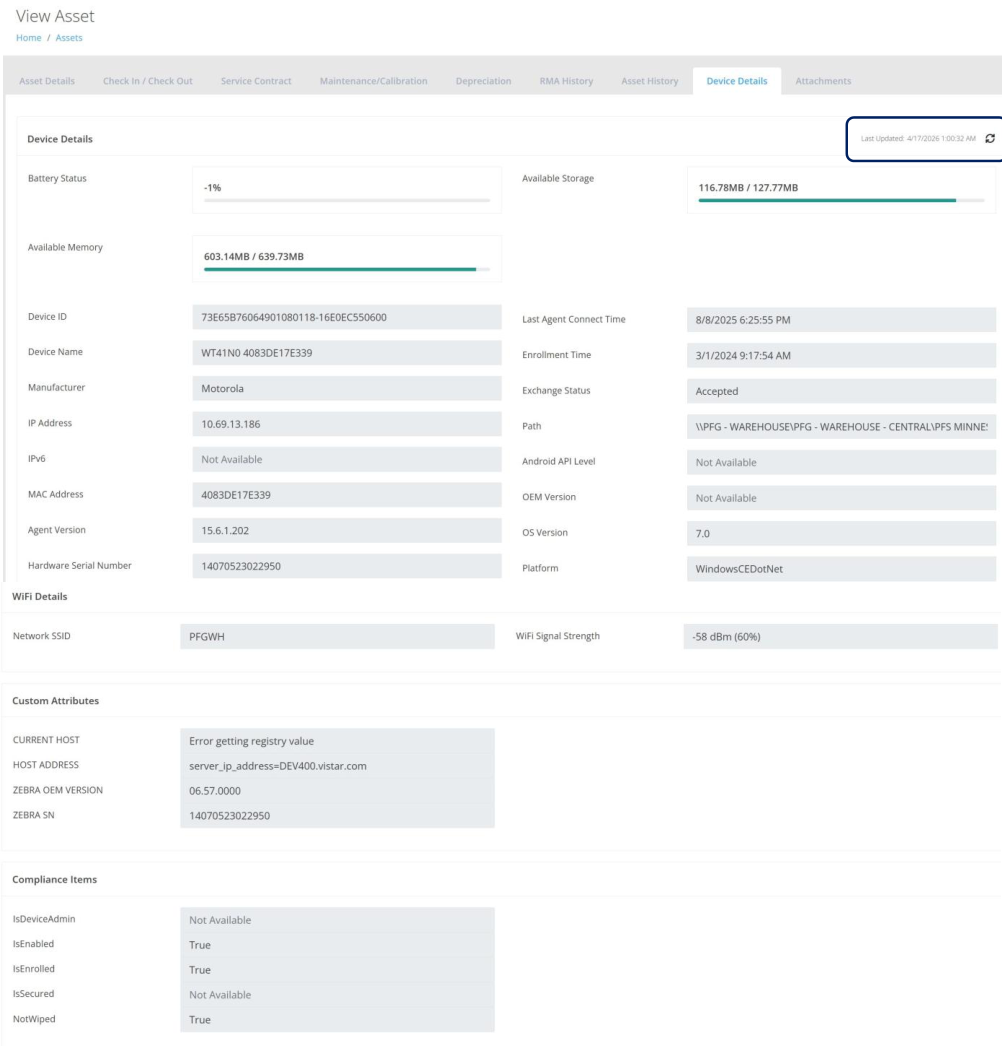1002x1046 pixels.
Task: Open the Asset Details tab
Action: tap(47, 81)
